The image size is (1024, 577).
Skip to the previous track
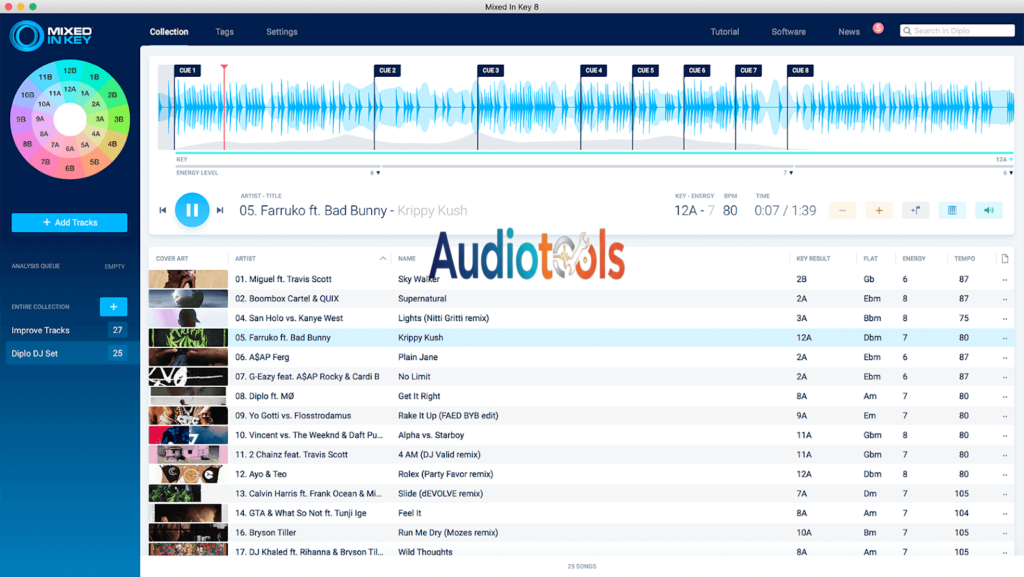pos(163,210)
